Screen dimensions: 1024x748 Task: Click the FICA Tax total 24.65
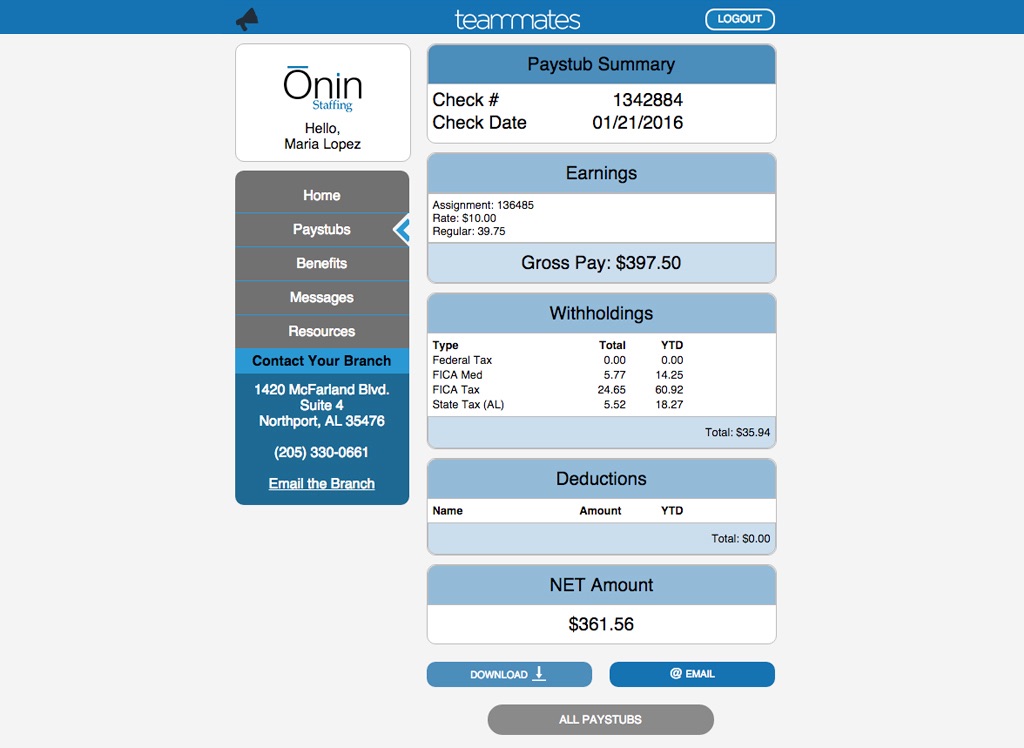pyautogui.click(x=611, y=390)
